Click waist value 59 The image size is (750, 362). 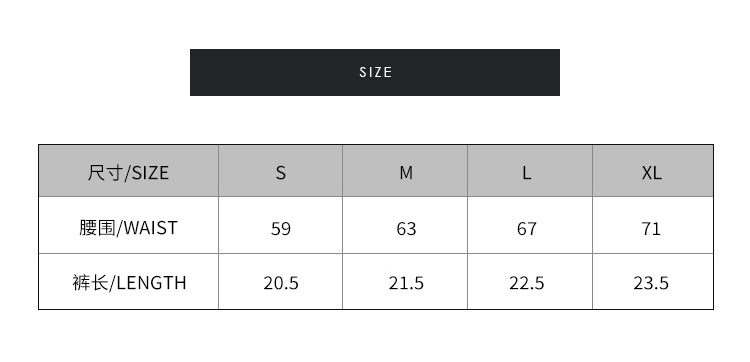coord(281,229)
